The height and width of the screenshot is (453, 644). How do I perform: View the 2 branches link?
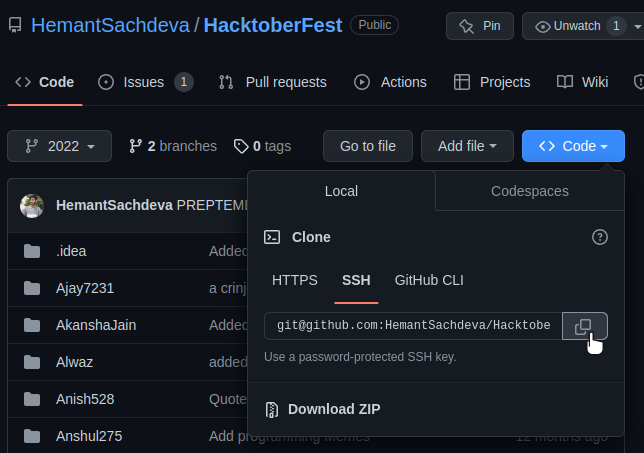point(173,146)
